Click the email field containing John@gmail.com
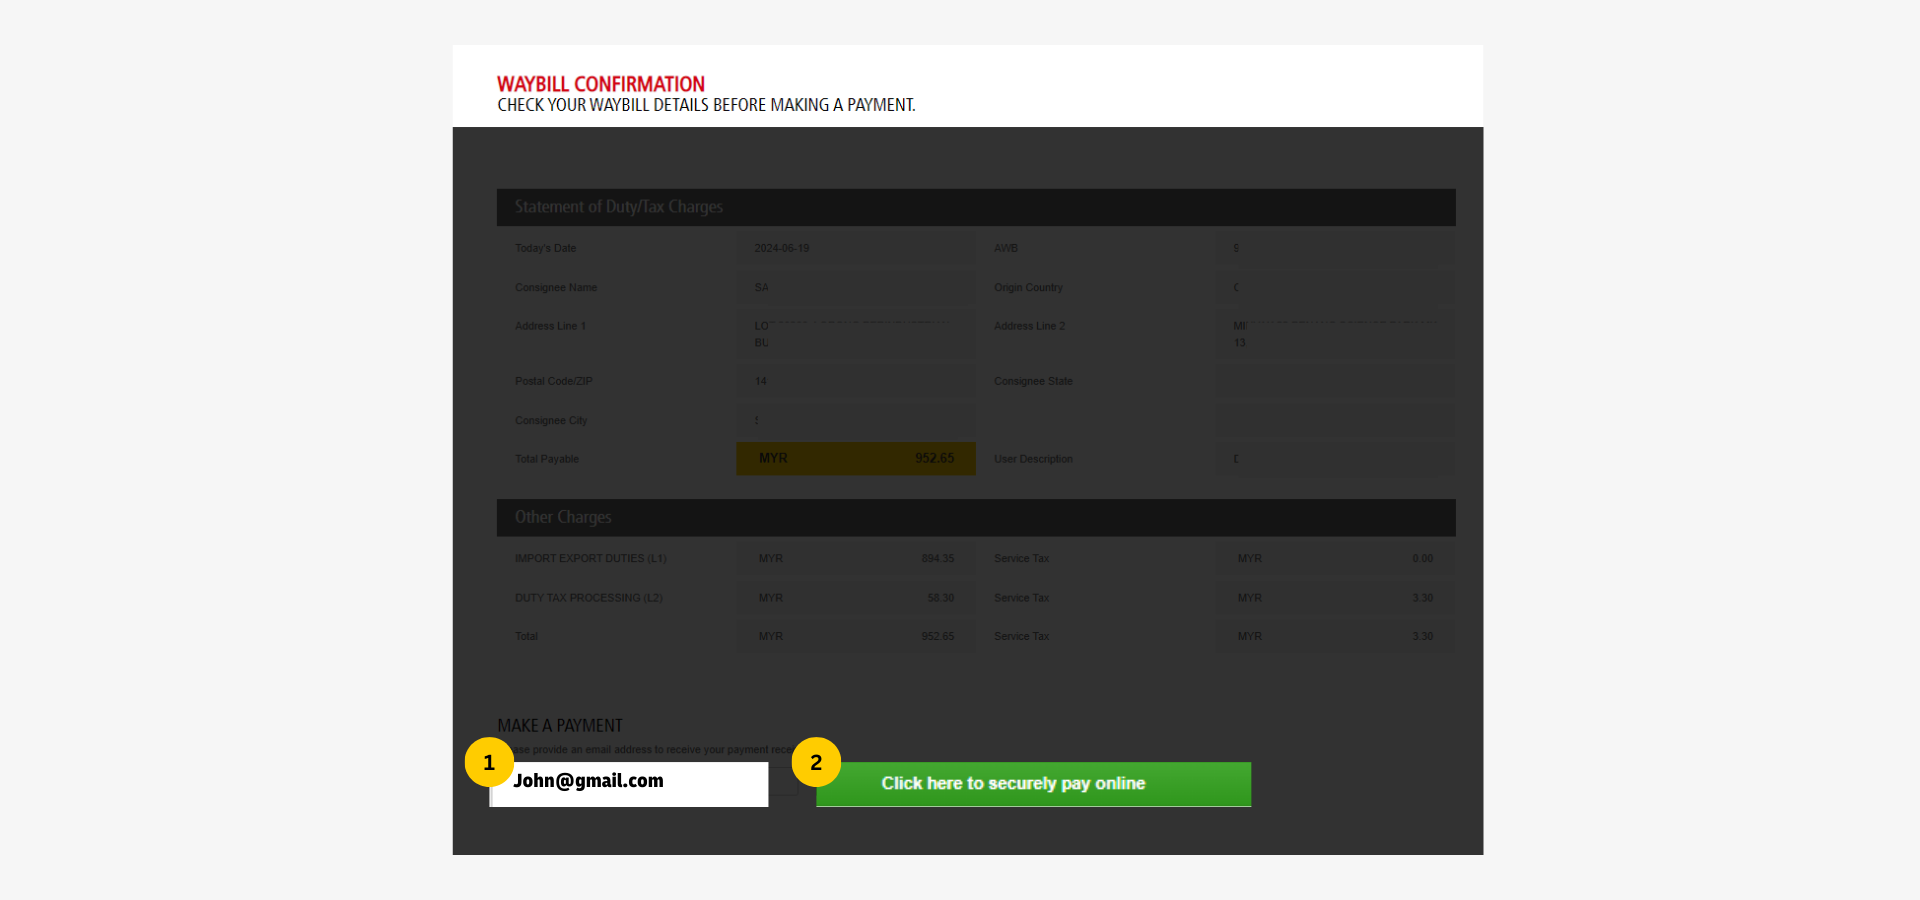Image resolution: width=1920 pixels, height=900 pixels. click(x=629, y=784)
